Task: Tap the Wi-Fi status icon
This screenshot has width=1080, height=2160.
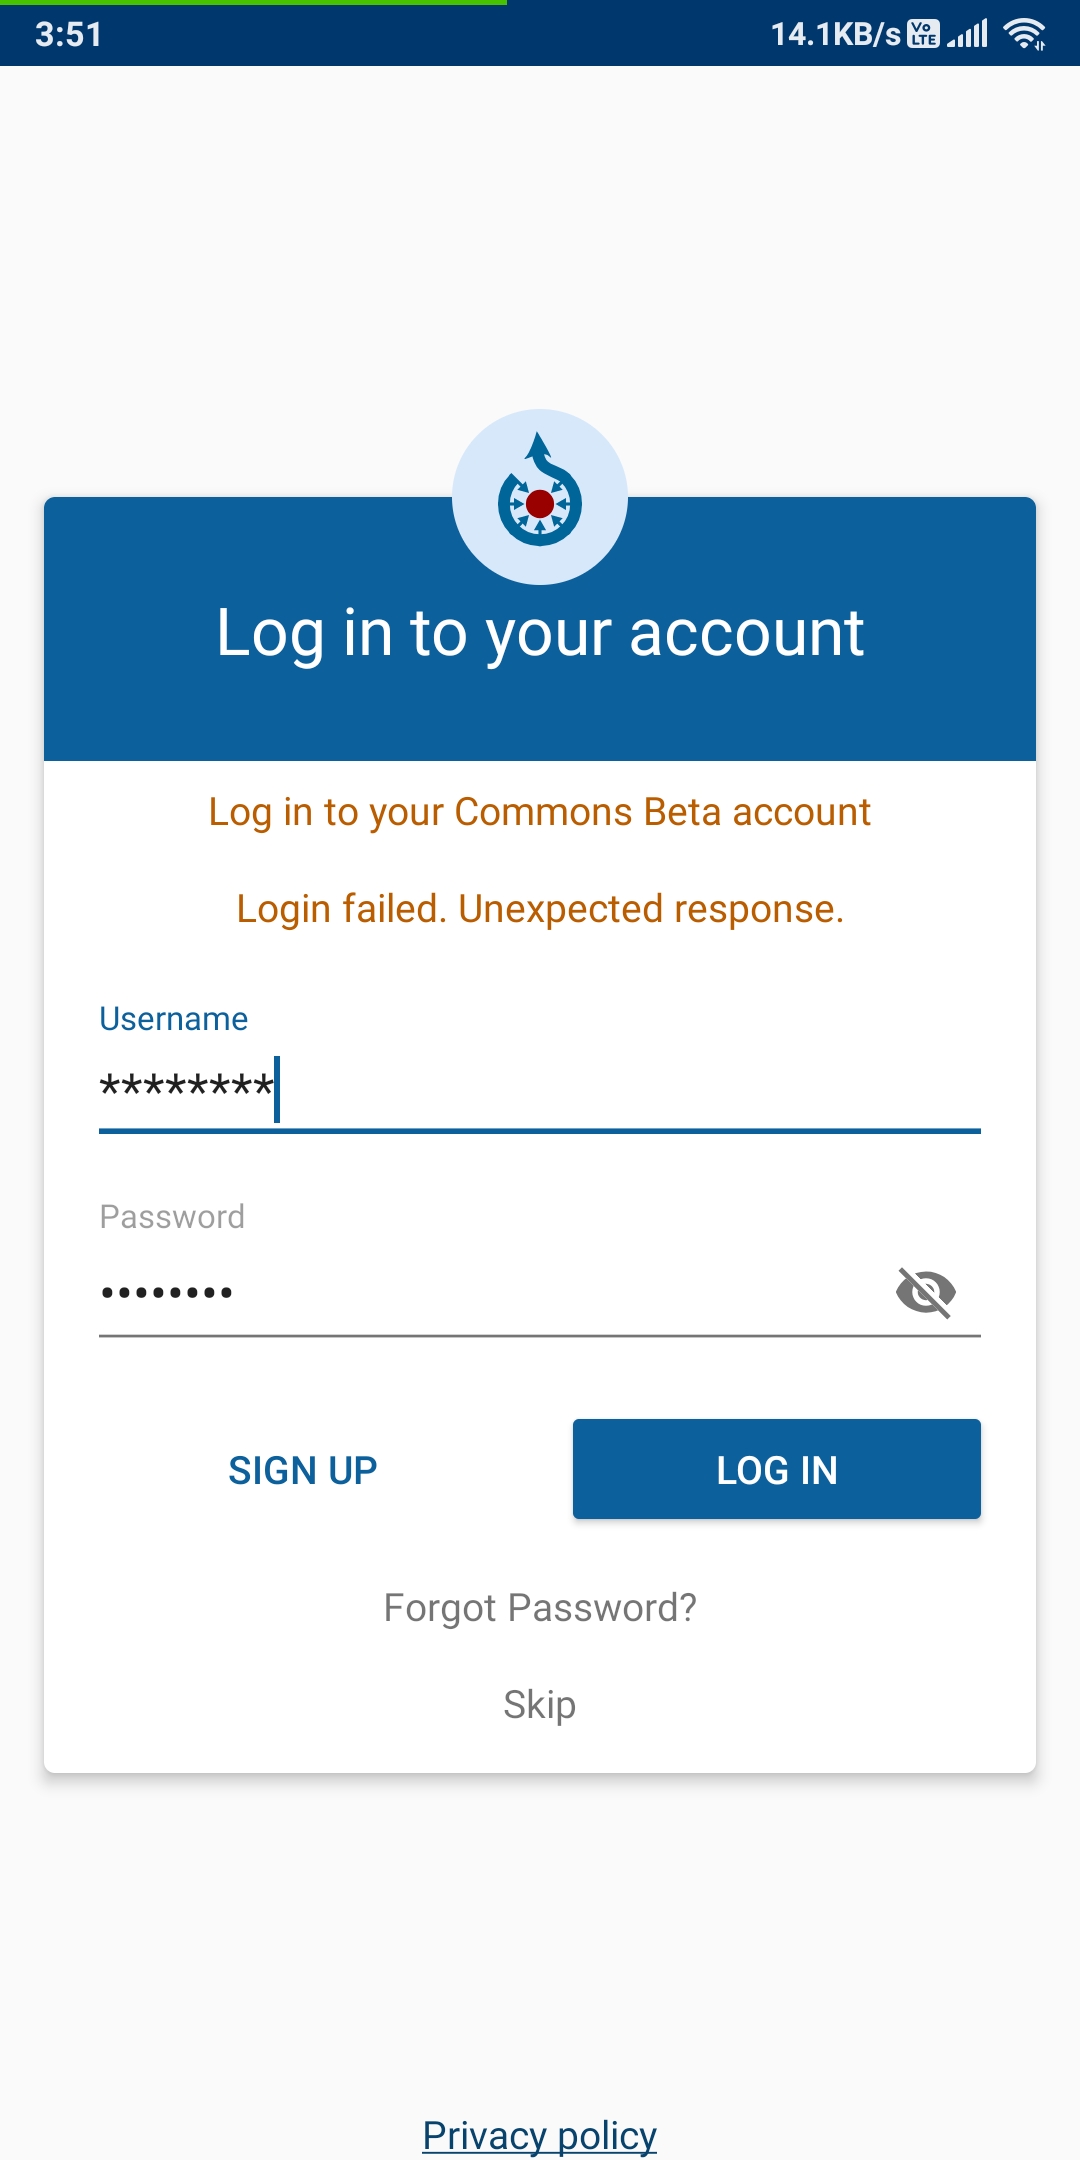Action: [x=1026, y=36]
